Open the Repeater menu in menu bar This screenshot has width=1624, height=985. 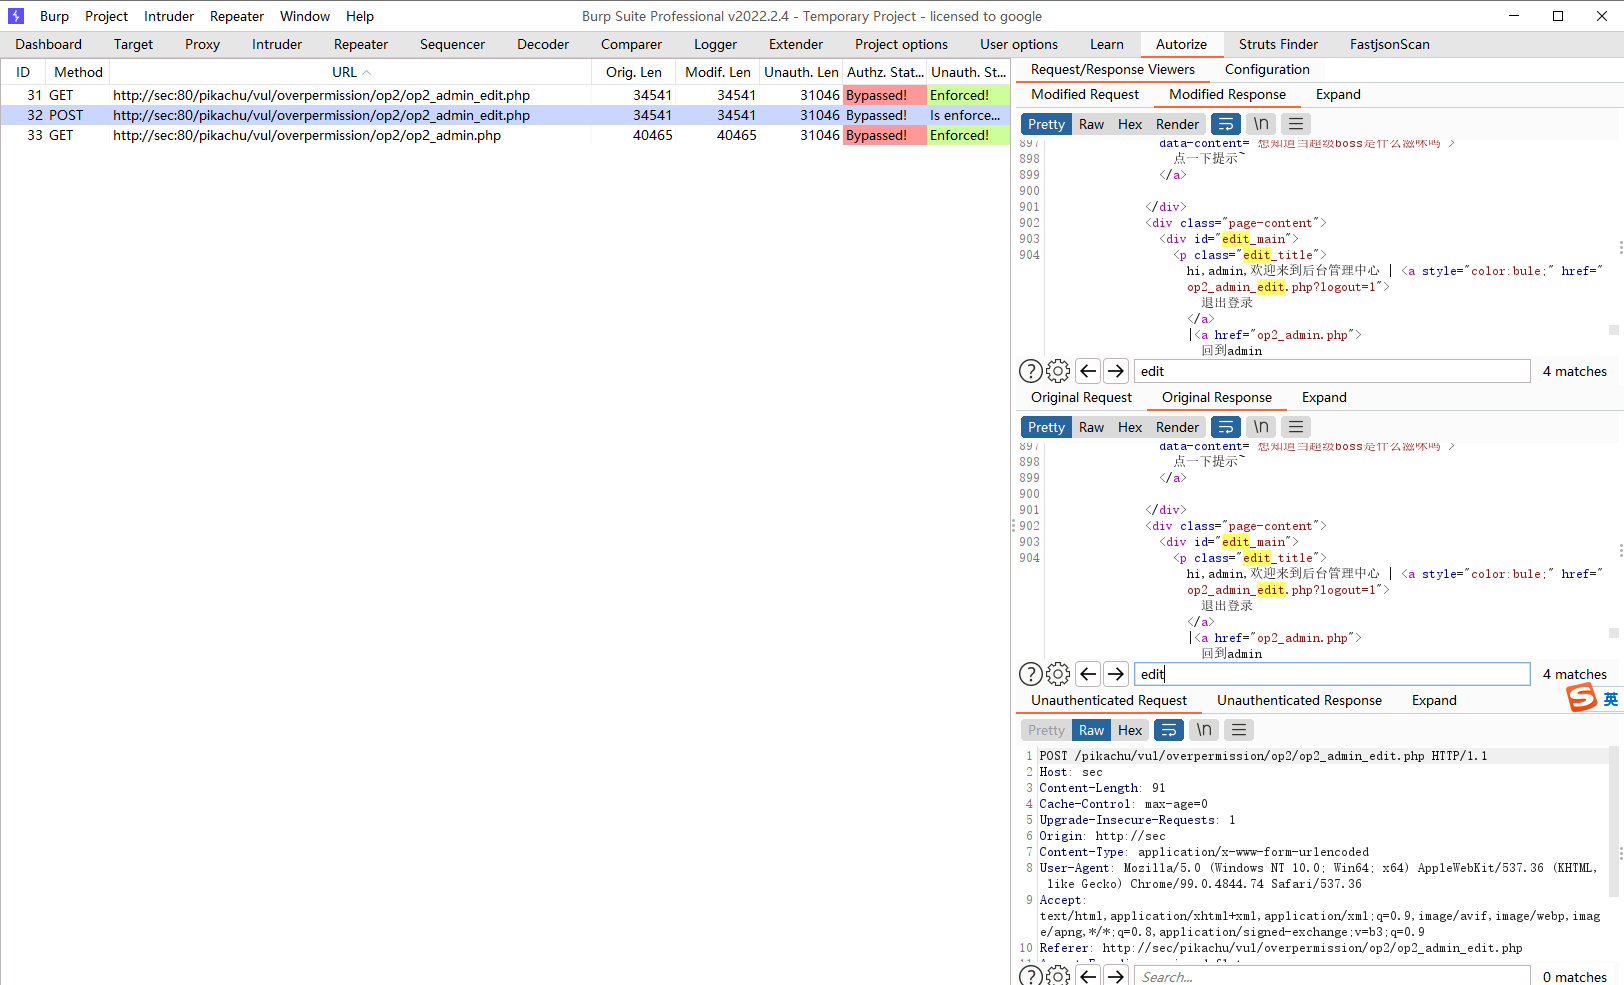coord(237,16)
